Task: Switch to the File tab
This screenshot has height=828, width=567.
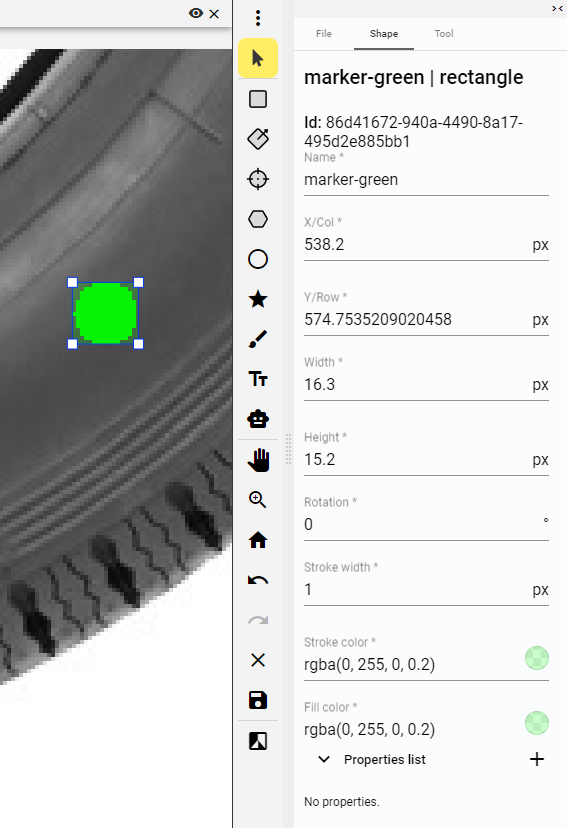Action: point(324,34)
